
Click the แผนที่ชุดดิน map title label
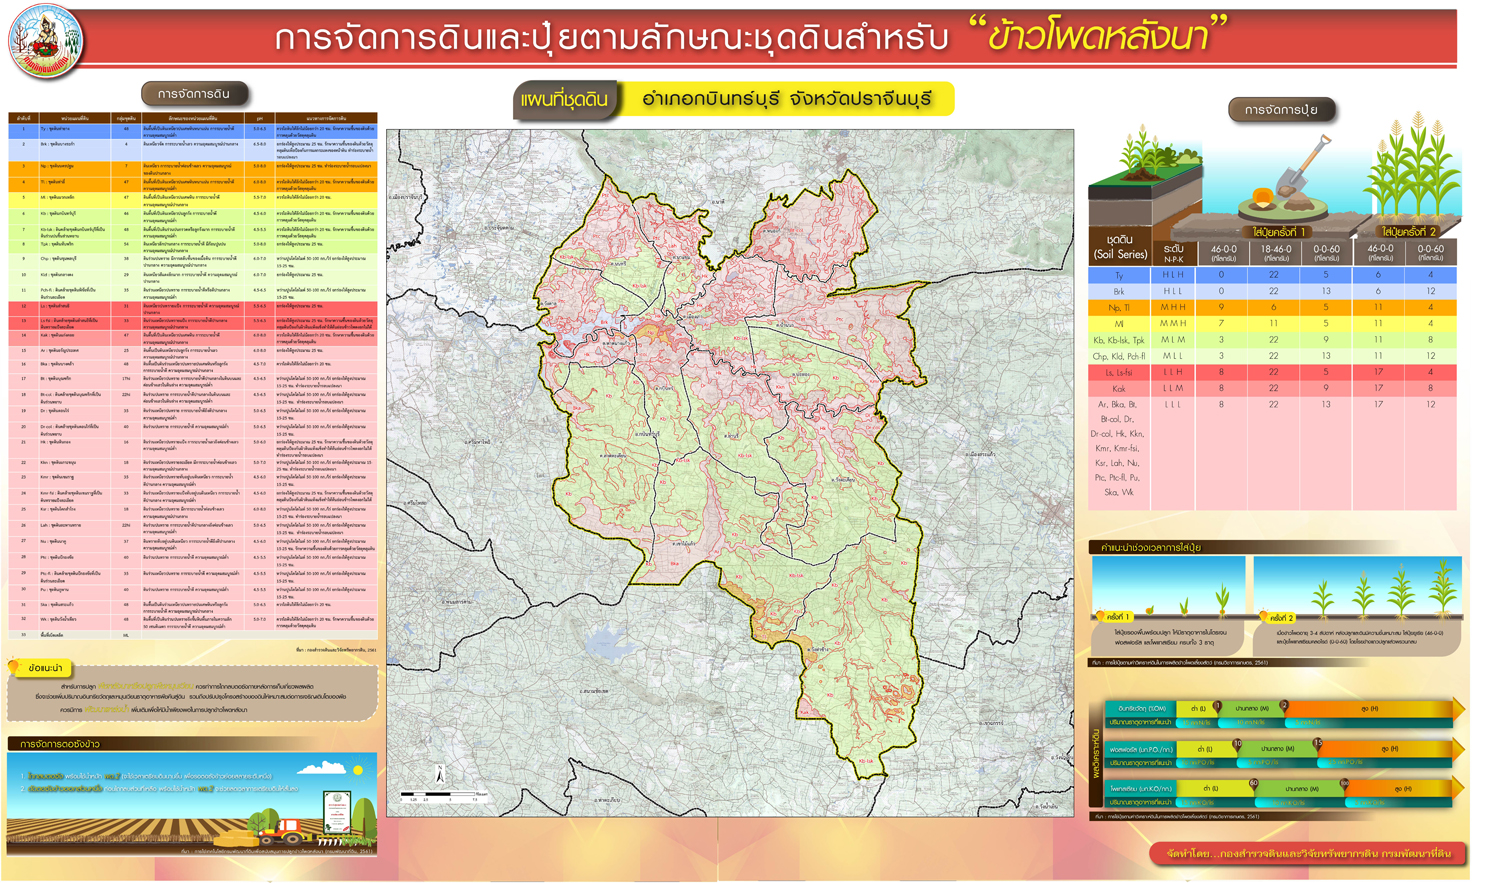tap(564, 100)
